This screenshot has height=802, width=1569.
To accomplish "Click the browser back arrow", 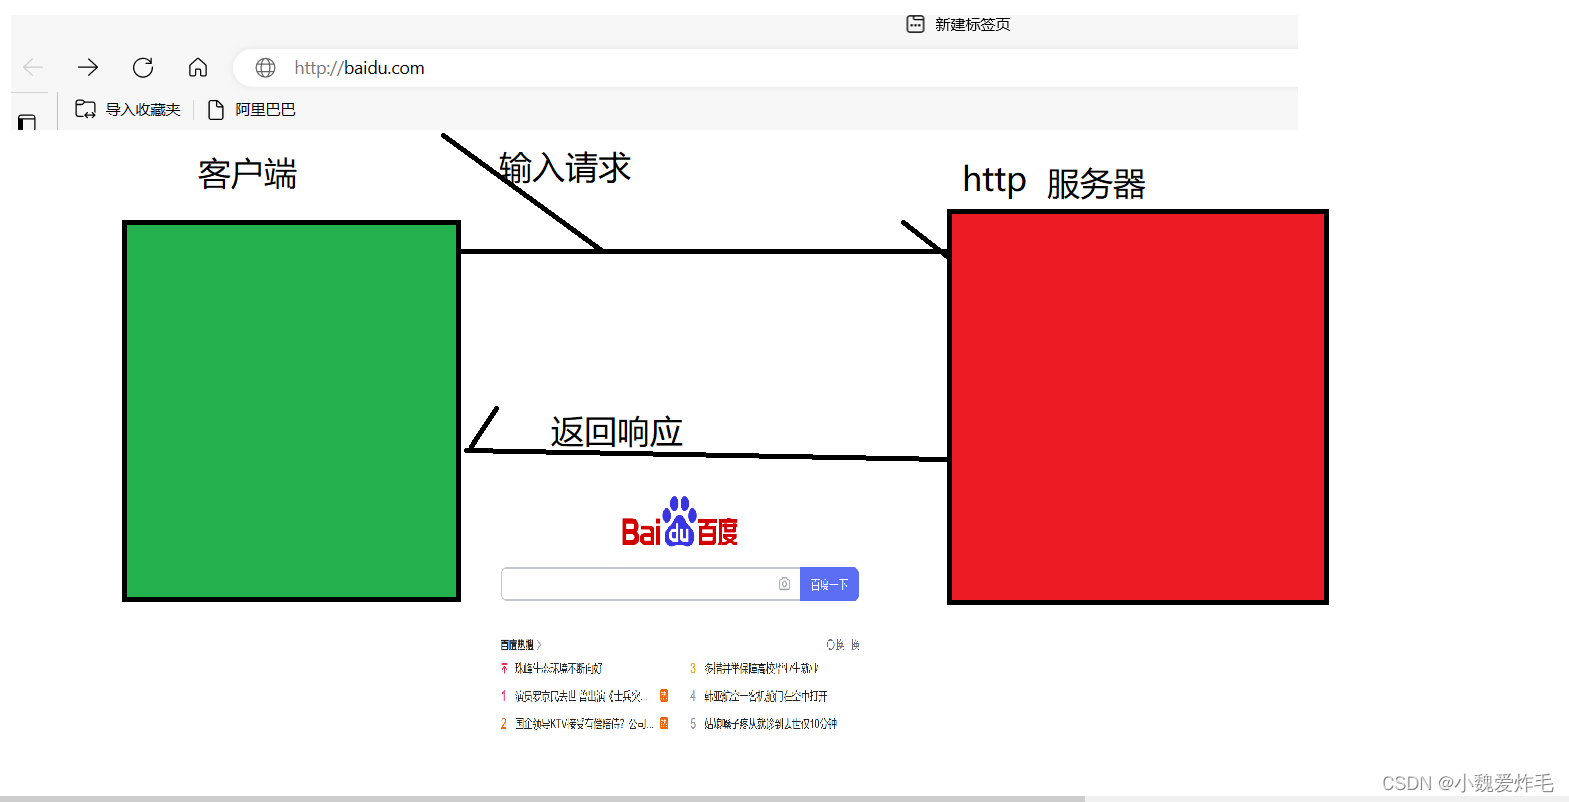I will pos(33,67).
